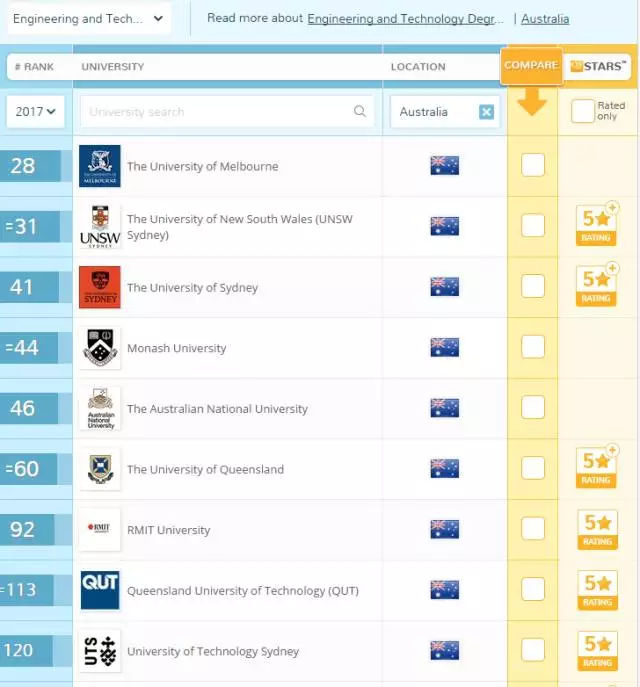
Task: Open the Australia location dropdown
Action: click(445, 112)
